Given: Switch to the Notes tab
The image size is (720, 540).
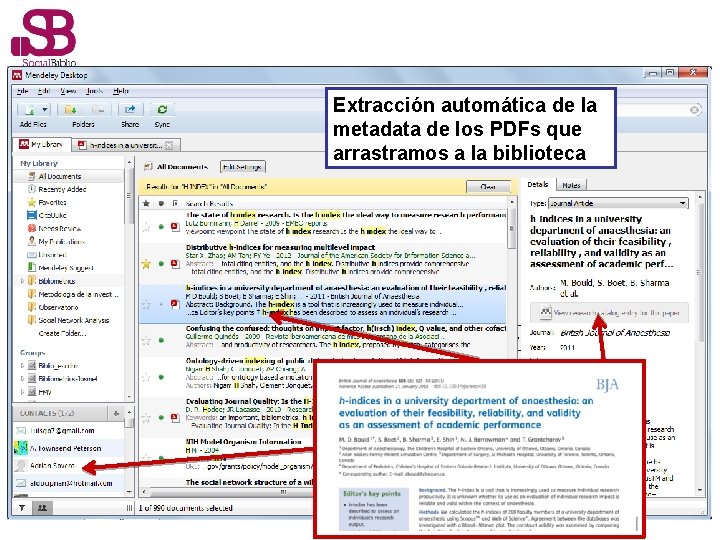Looking at the screenshot, I should point(571,186).
